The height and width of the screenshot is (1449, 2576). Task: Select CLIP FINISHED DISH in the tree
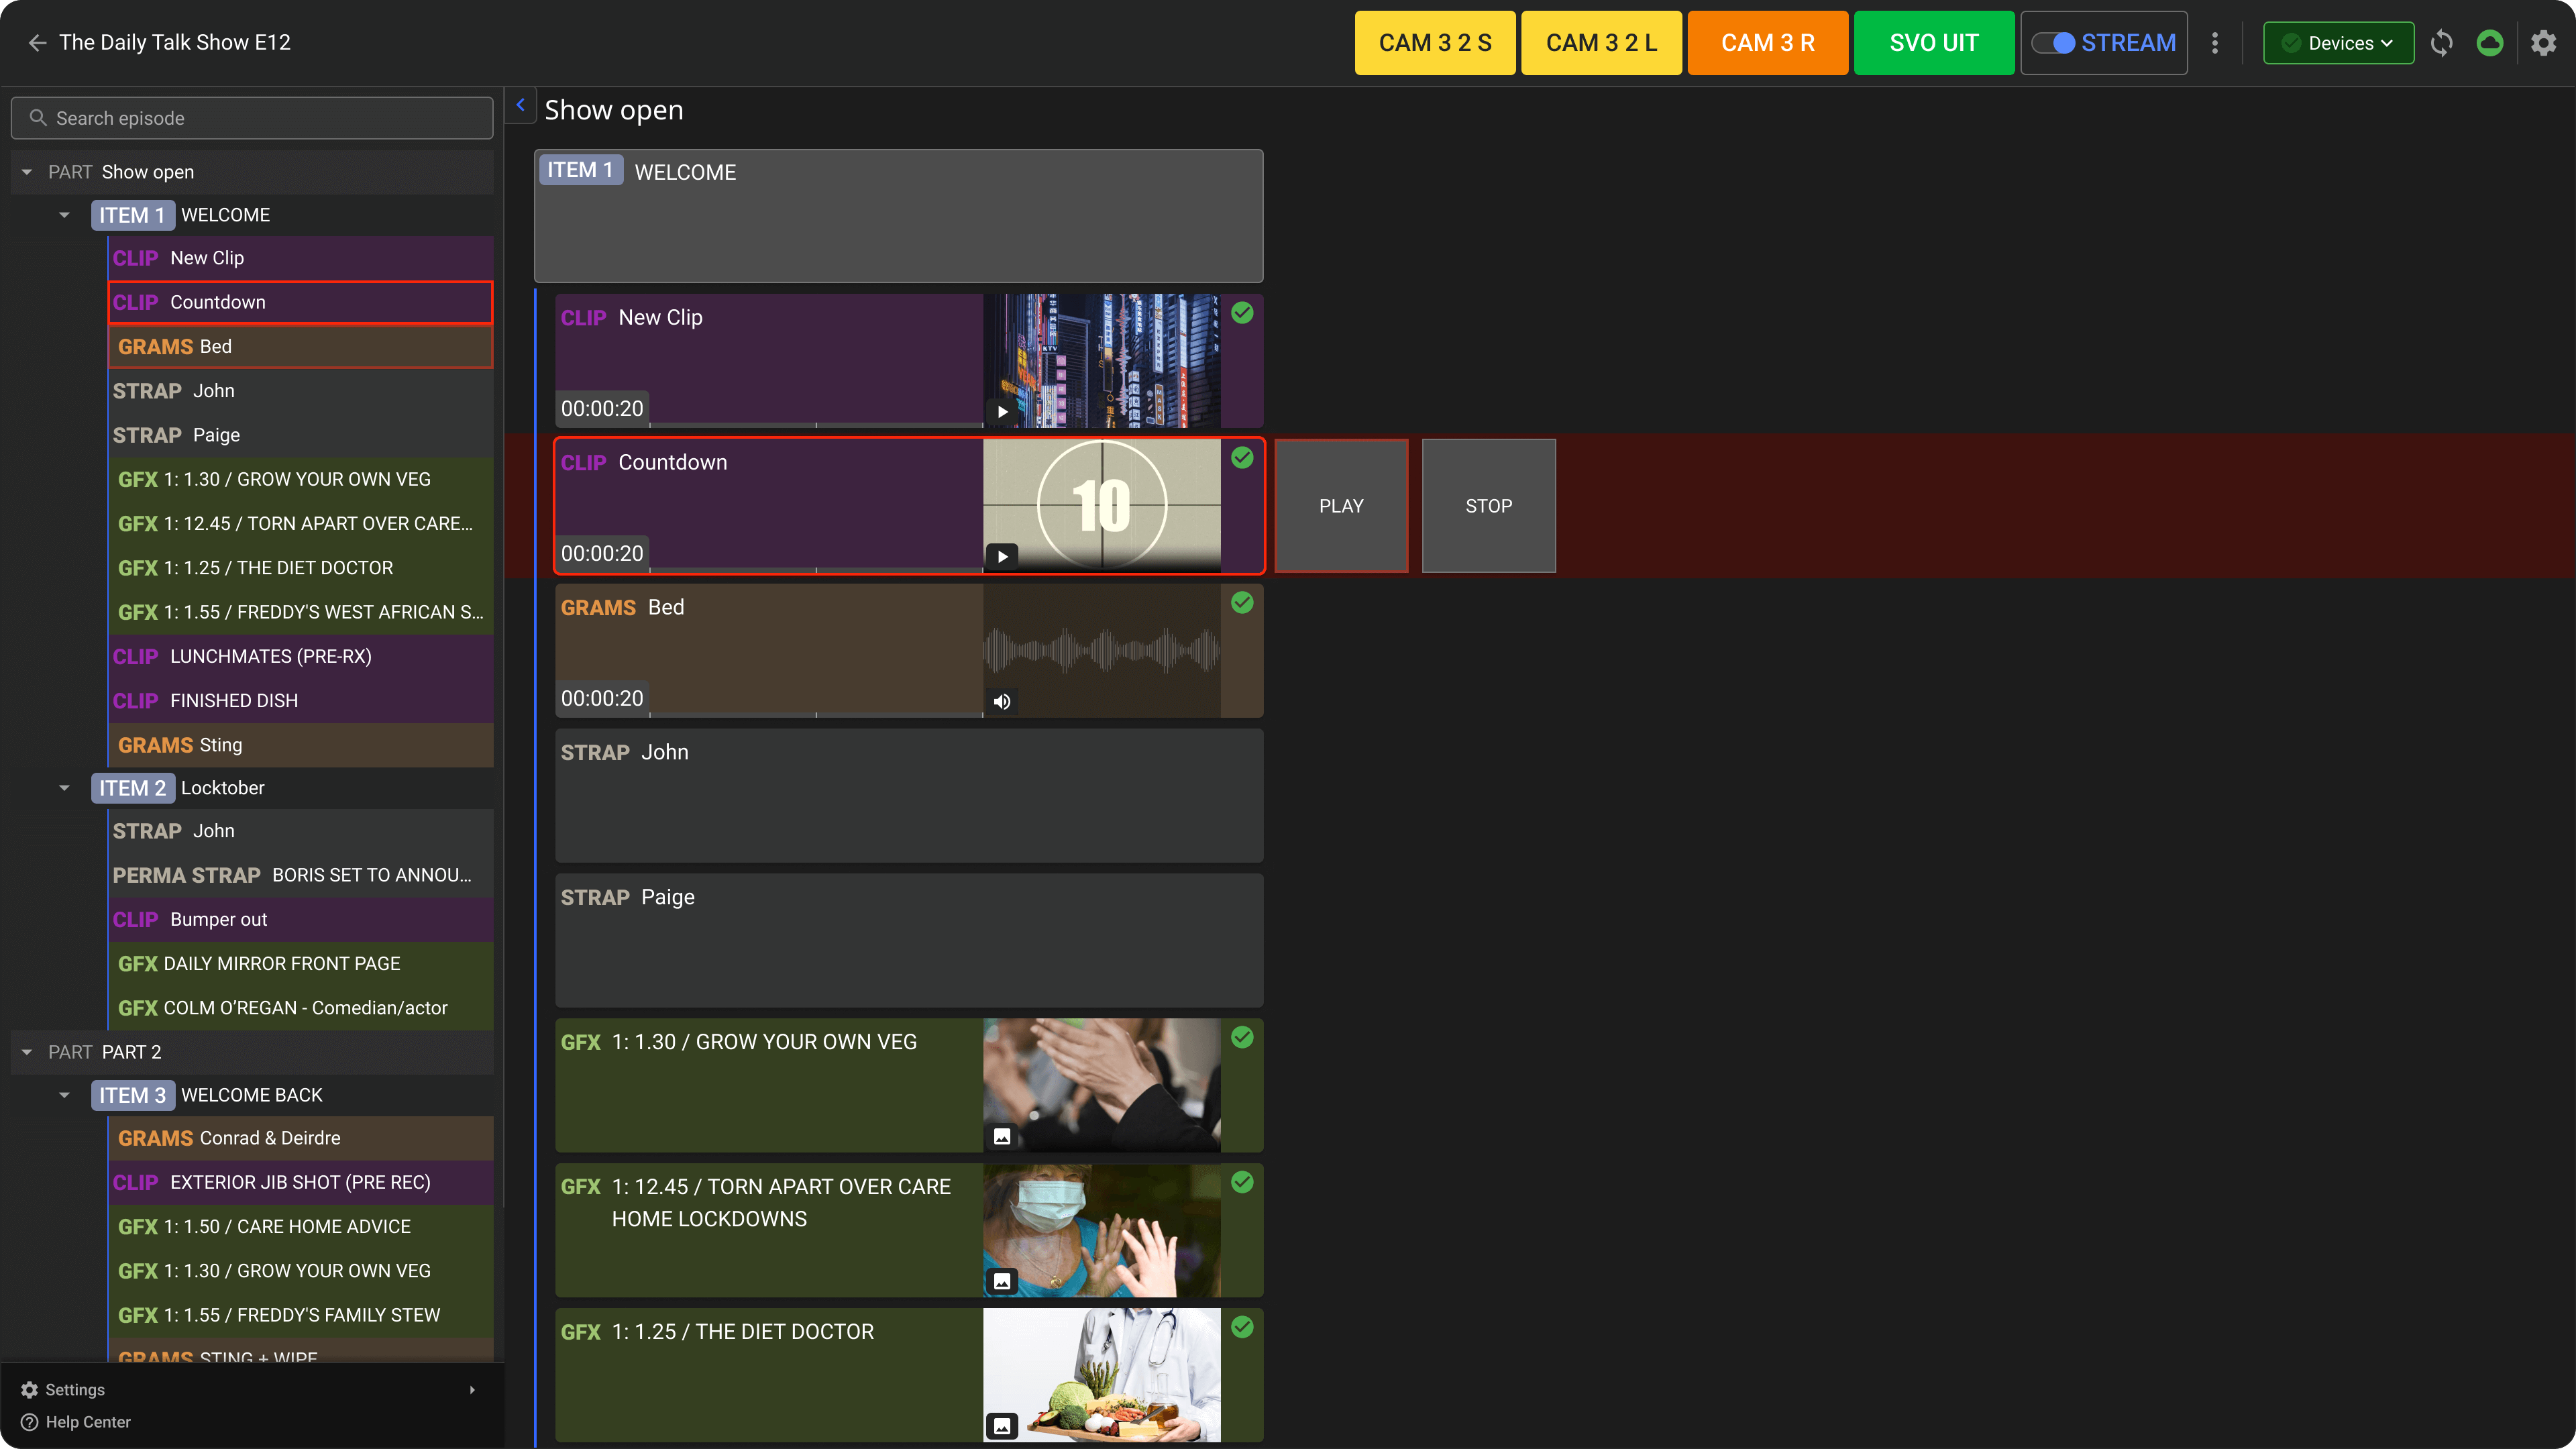300,701
